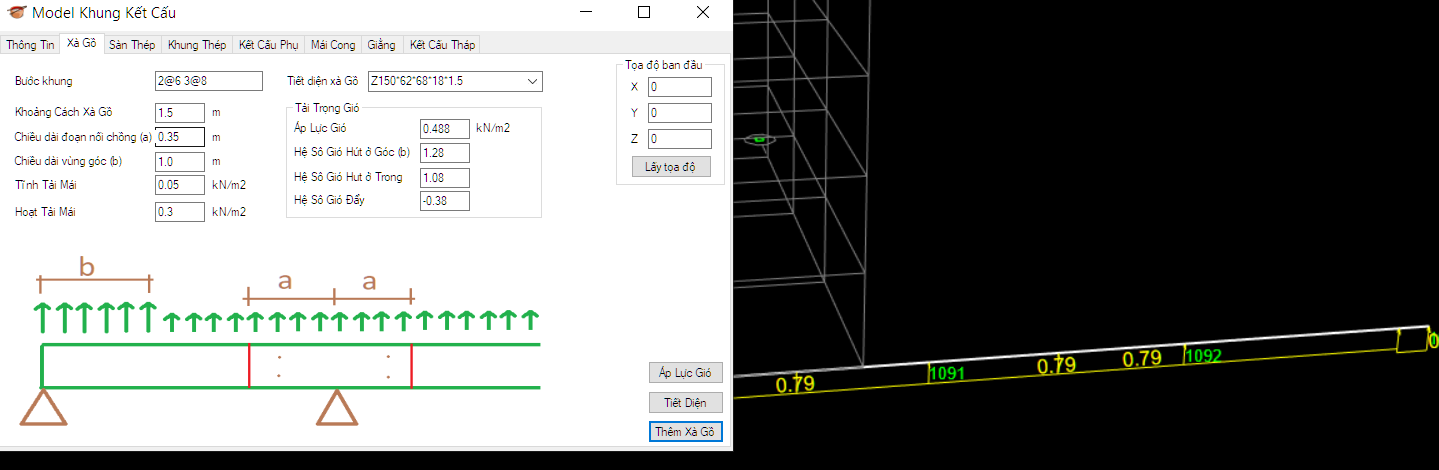Select the X coordinate input field

tap(679, 87)
